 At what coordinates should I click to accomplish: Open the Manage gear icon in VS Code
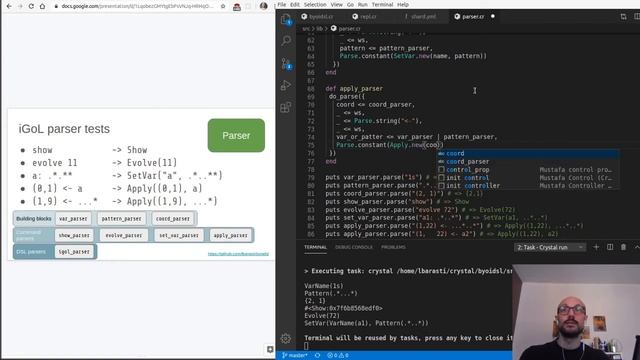tap(286, 338)
